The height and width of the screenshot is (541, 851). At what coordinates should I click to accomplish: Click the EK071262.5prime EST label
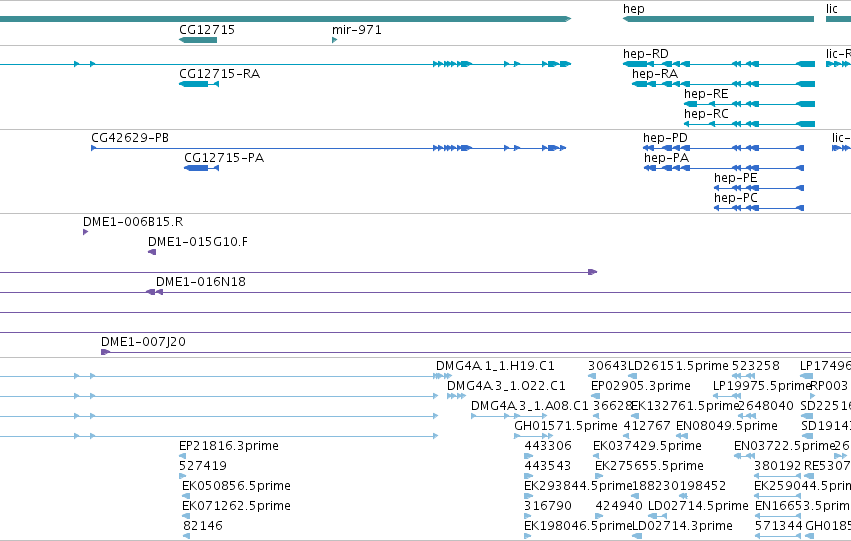(237, 506)
